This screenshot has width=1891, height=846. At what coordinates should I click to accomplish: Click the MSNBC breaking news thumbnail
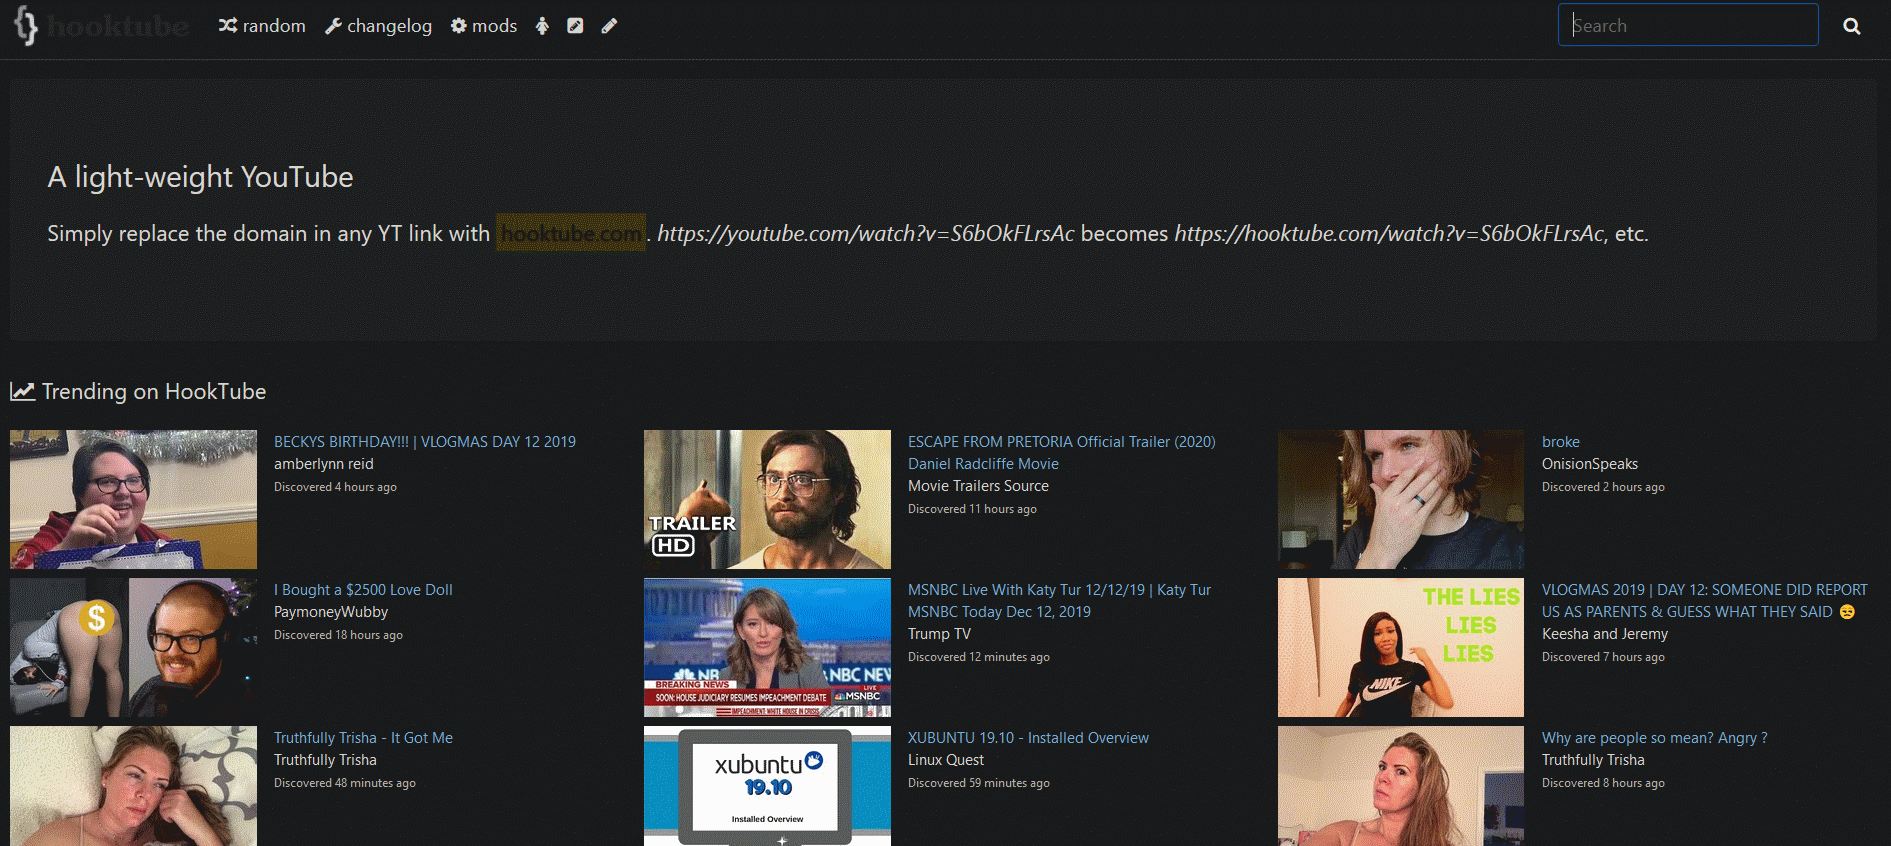[767, 647]
